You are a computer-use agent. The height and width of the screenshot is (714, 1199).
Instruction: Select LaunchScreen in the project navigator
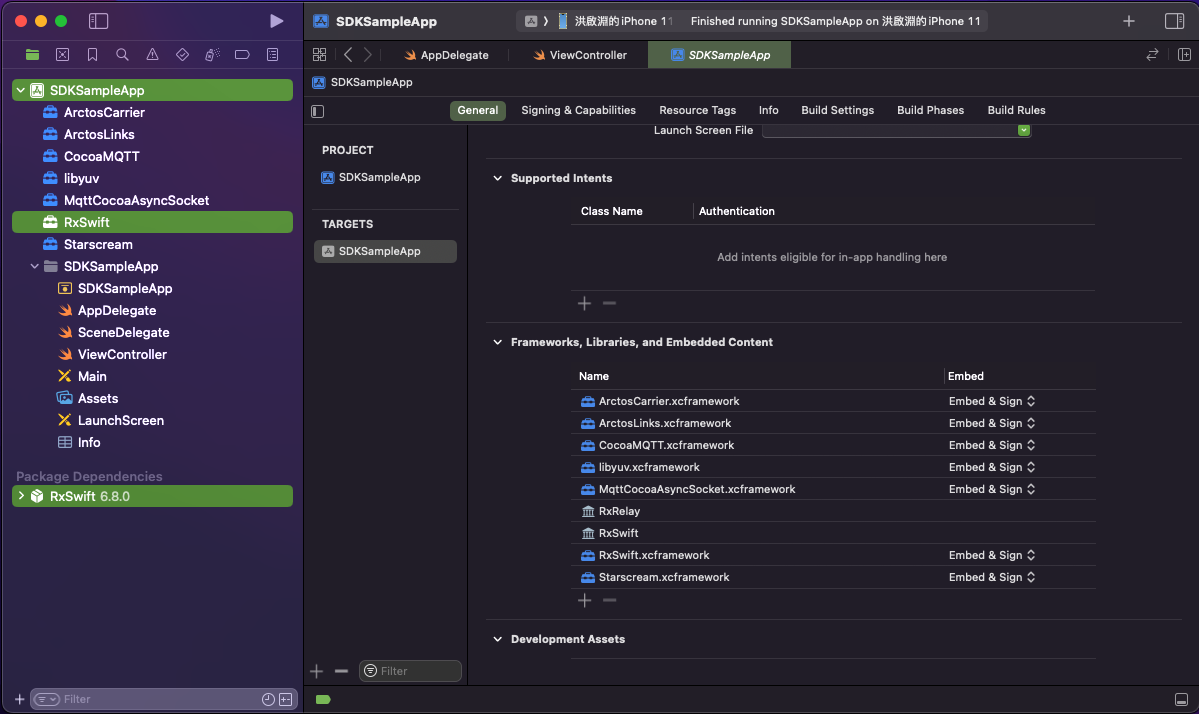click(x=120, y=420)
